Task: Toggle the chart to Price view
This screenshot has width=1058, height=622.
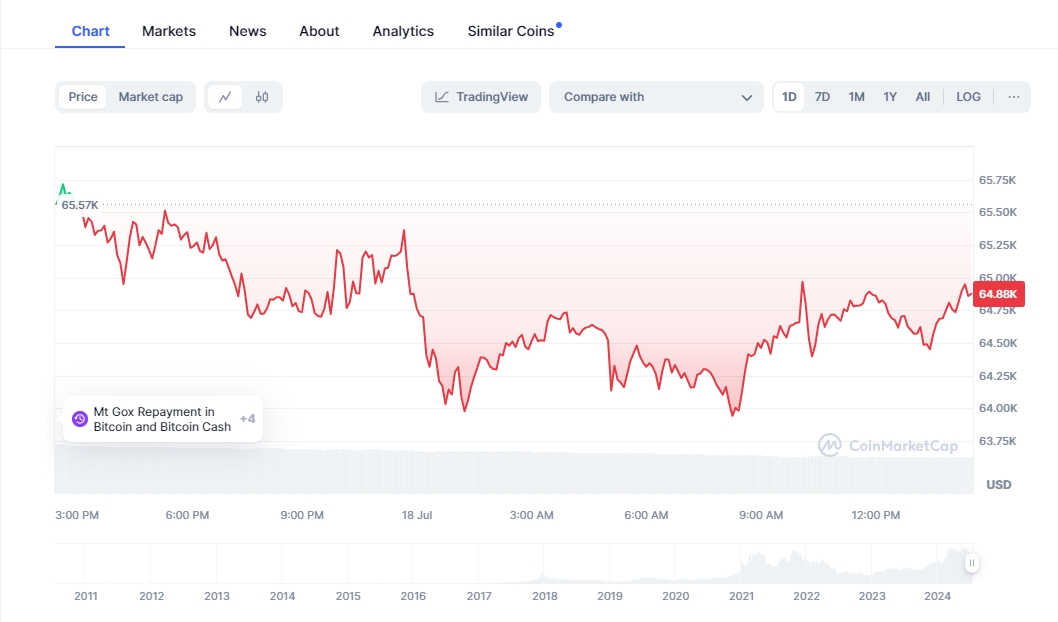Action: (83, 97)
